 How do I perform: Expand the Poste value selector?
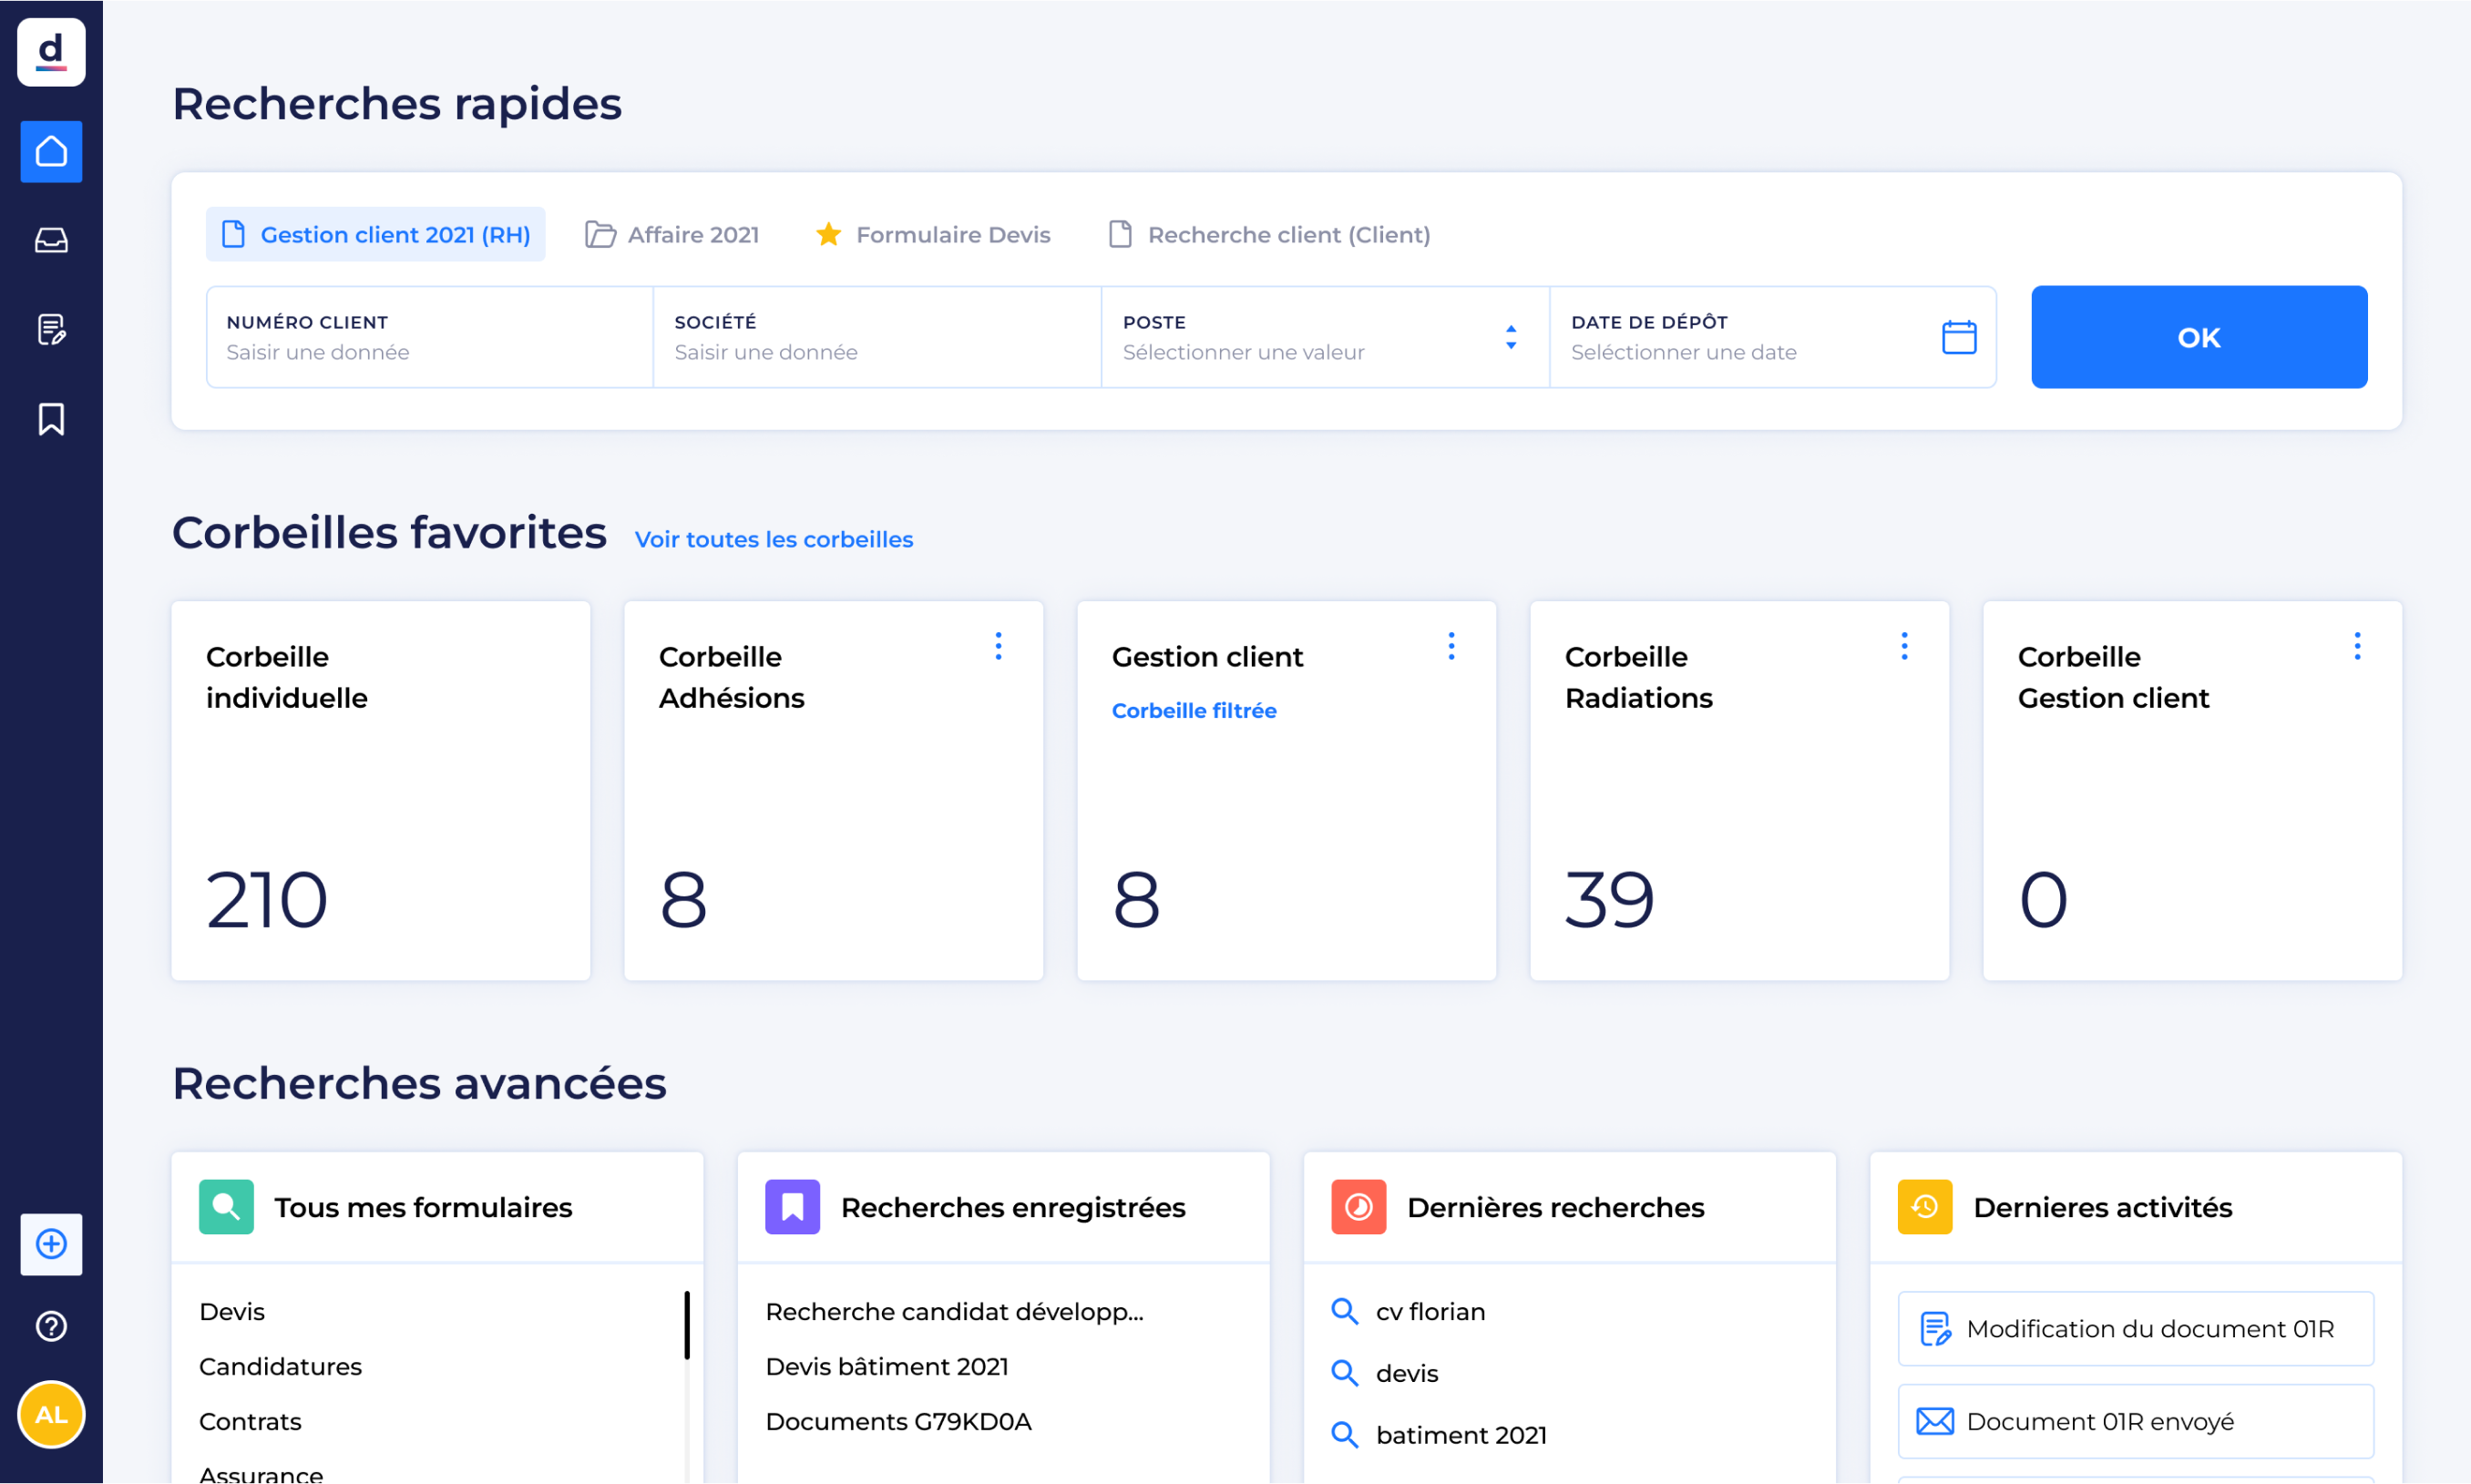click(x=1510, y=337)
